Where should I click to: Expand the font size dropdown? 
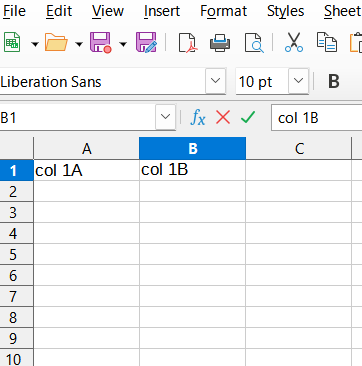(298, 81)
